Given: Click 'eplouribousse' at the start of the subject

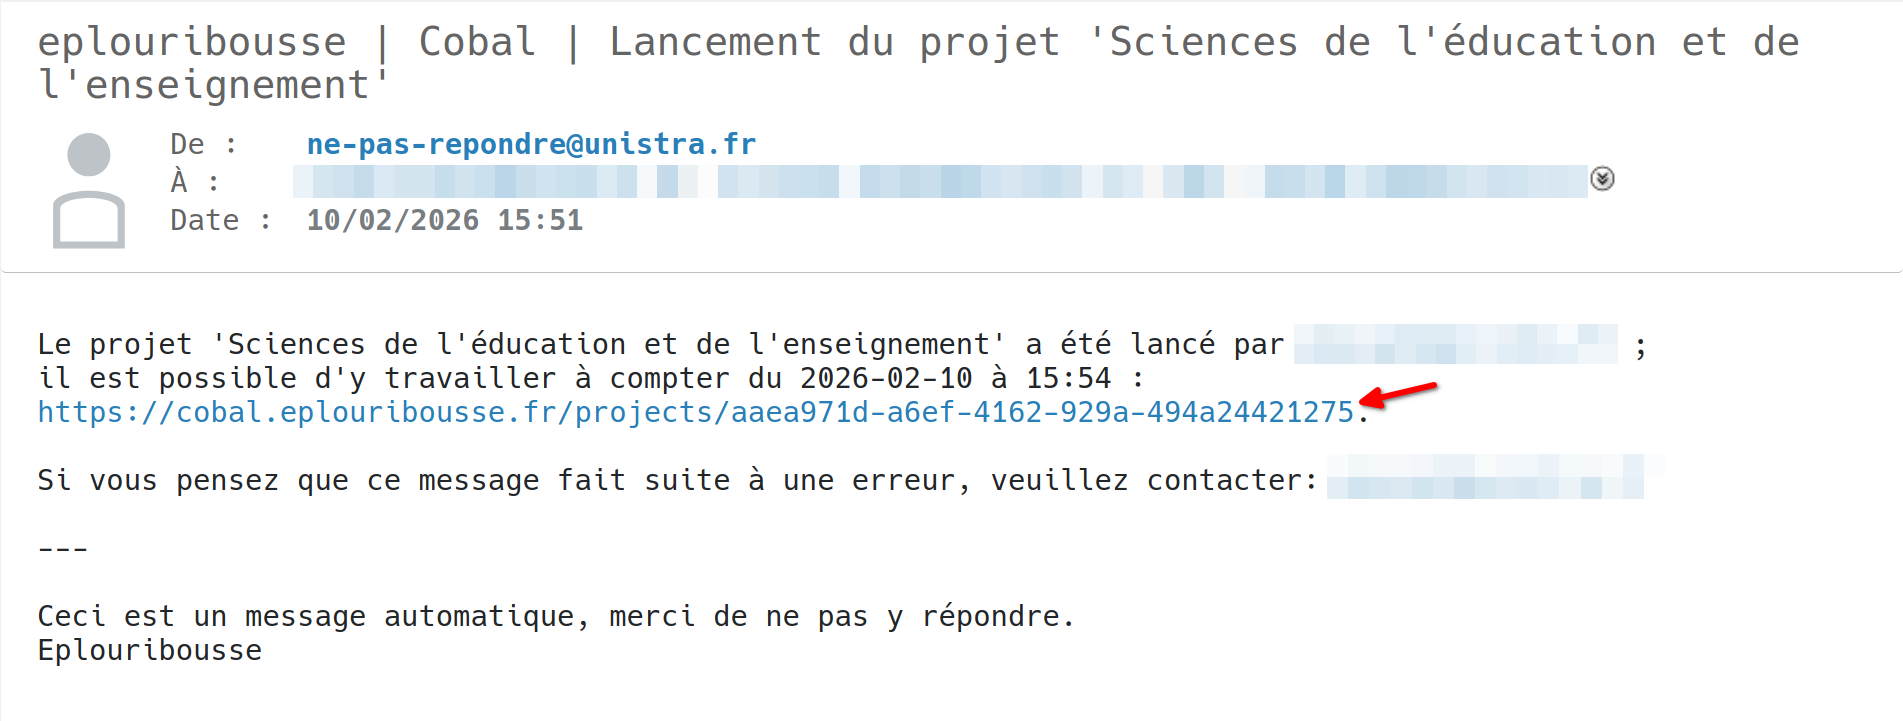Looking at the screenshot, I should [x=192, y=42].
